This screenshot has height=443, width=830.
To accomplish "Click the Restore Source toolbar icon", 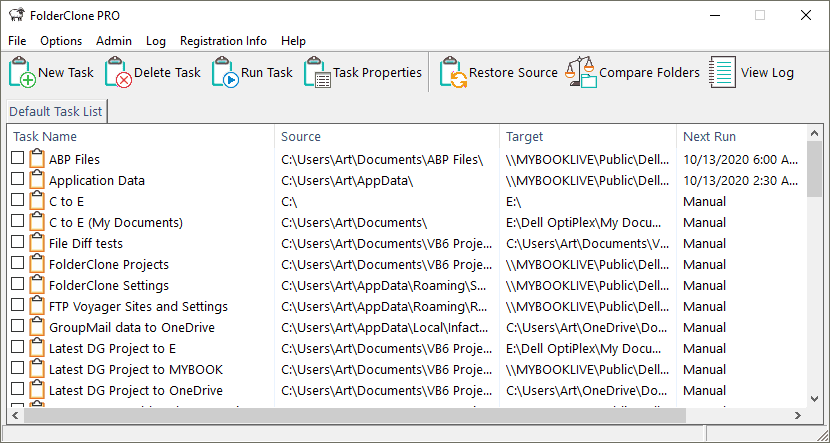I will 454,72.
